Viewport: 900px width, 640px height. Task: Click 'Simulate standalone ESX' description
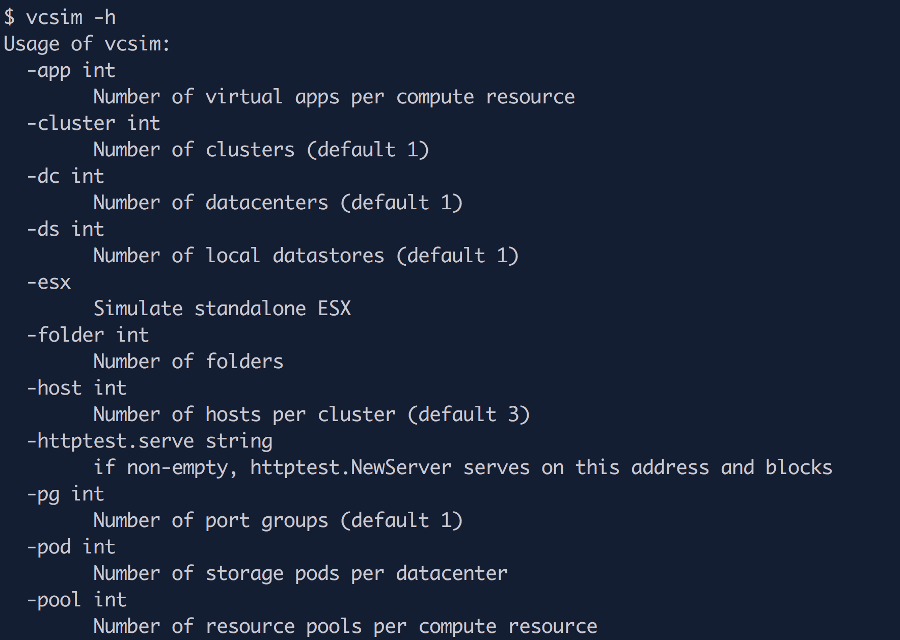click(222, 308)
